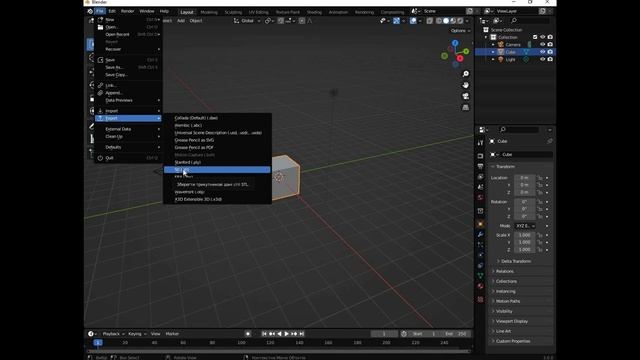This screenshot has height=360, width=640.
Task: Click the End frame 250 field
Action: [x=456, y=334]
